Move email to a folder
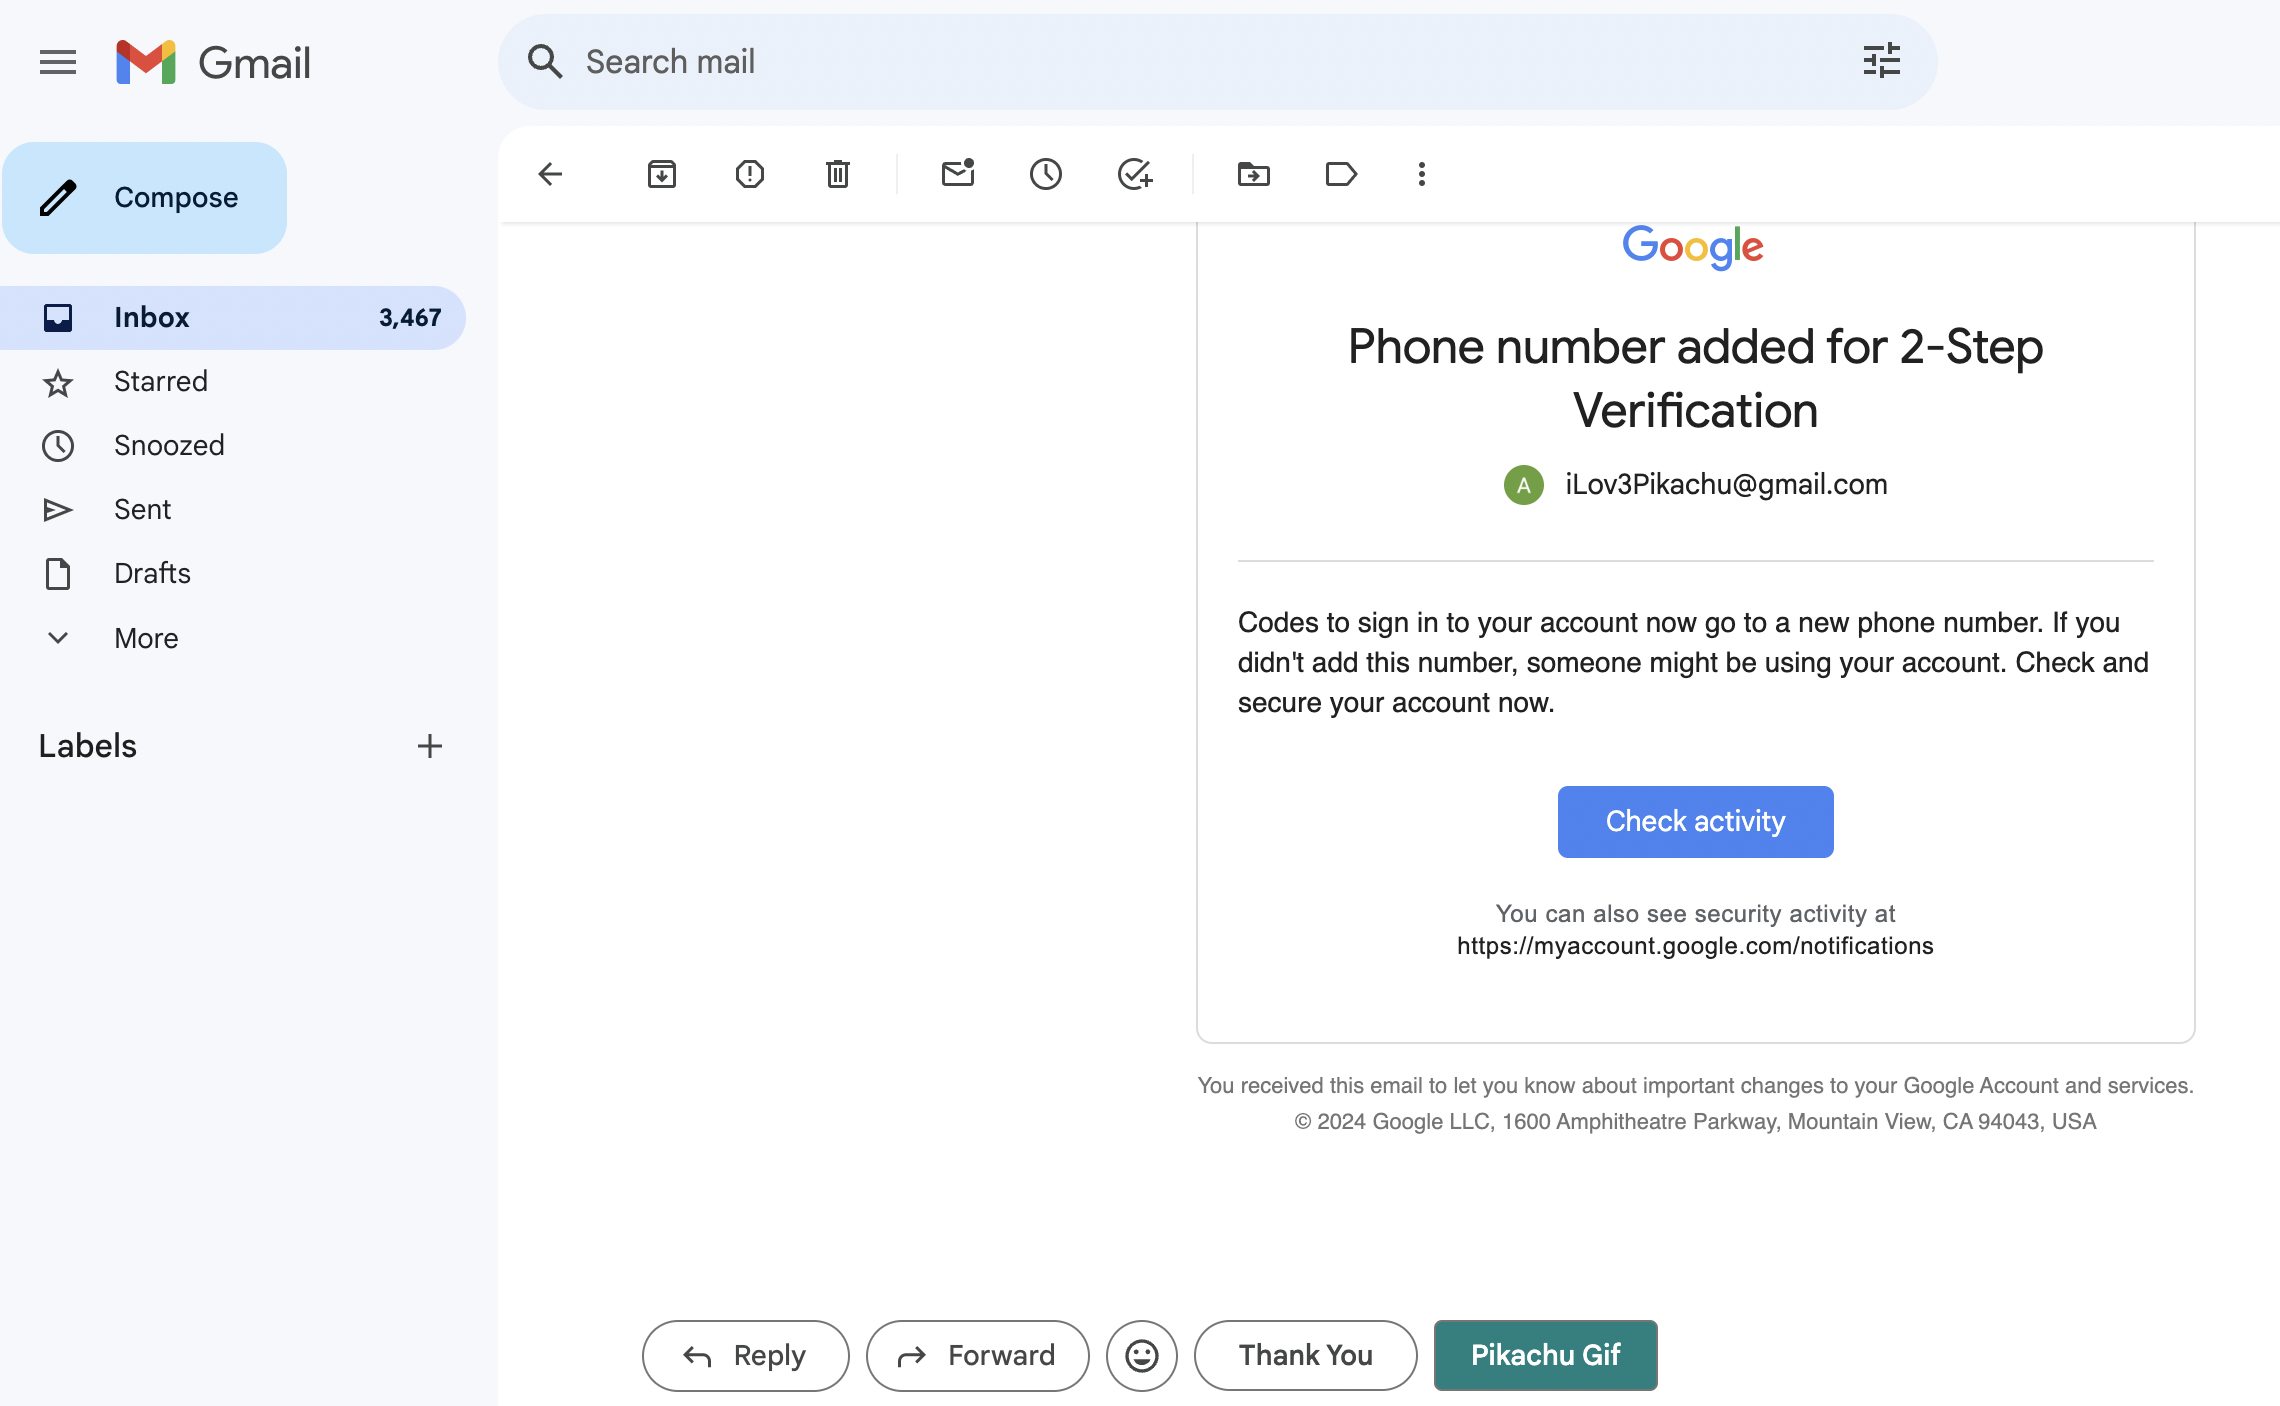Screen dimensions: 2280x1406 pyautogui.click(x=1253, y=174)
